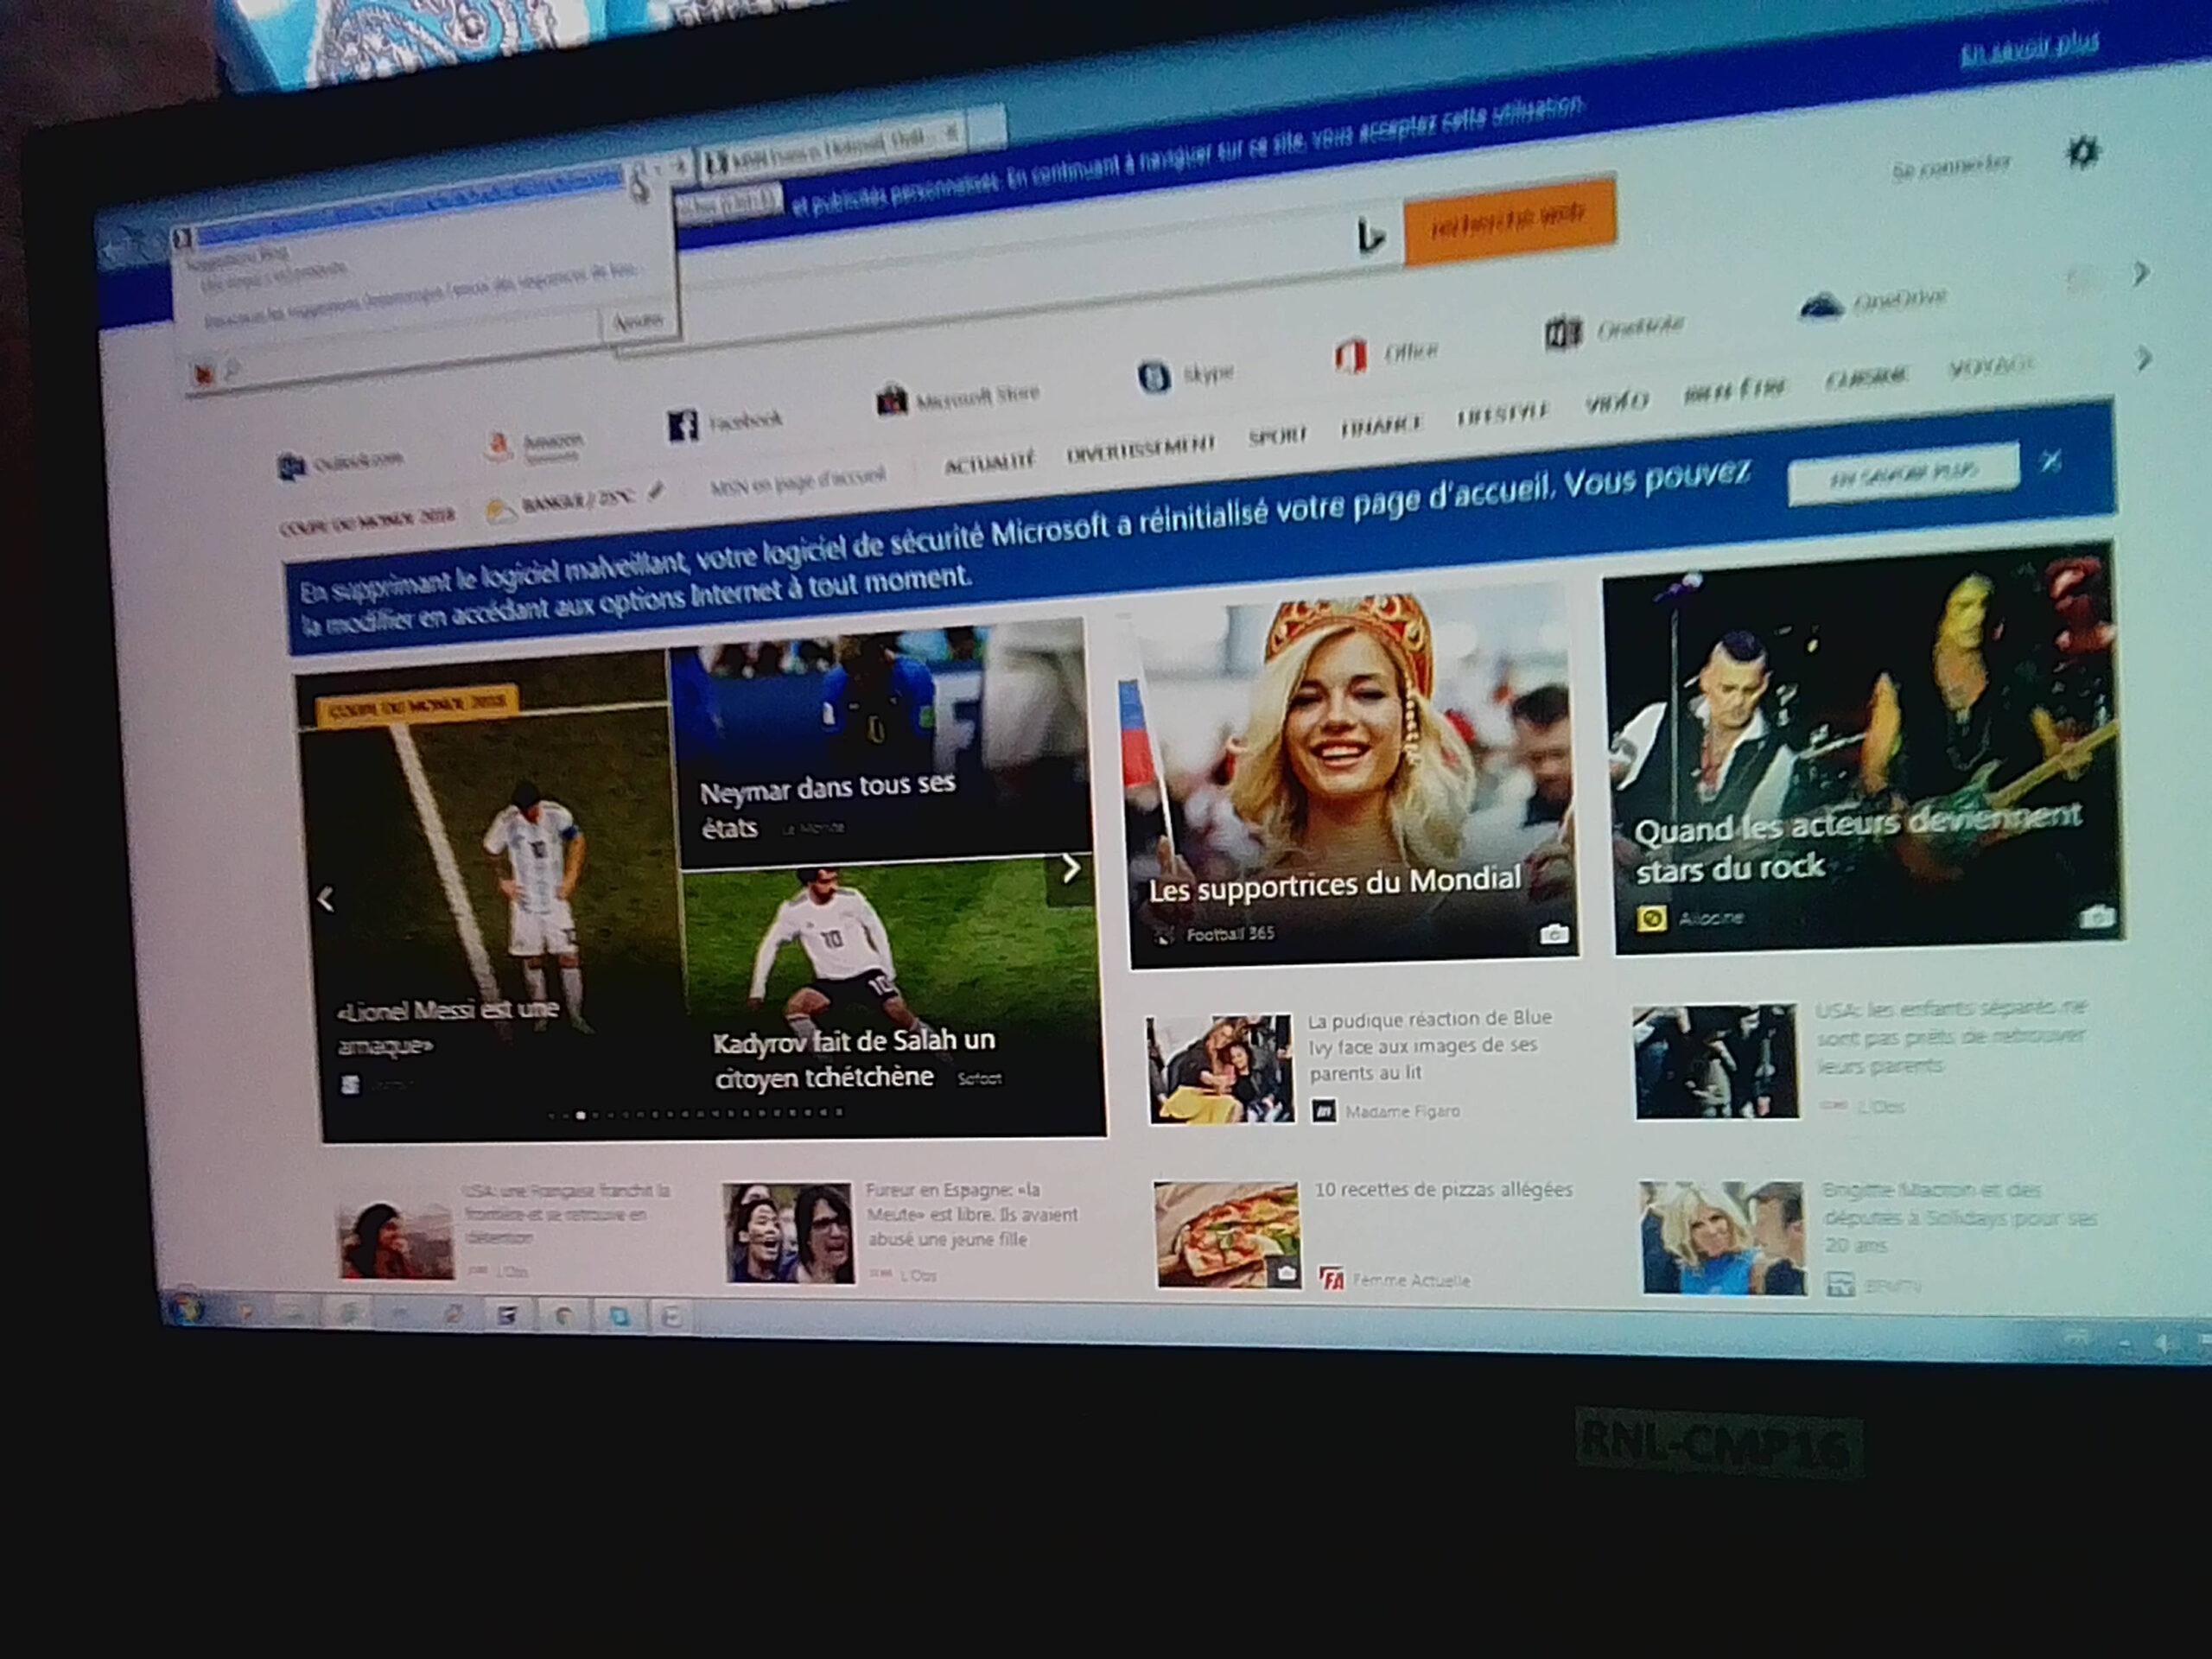Open the ACTUALITÉ navigation tab
The image size is (2212, 1659).
(989, 462)
